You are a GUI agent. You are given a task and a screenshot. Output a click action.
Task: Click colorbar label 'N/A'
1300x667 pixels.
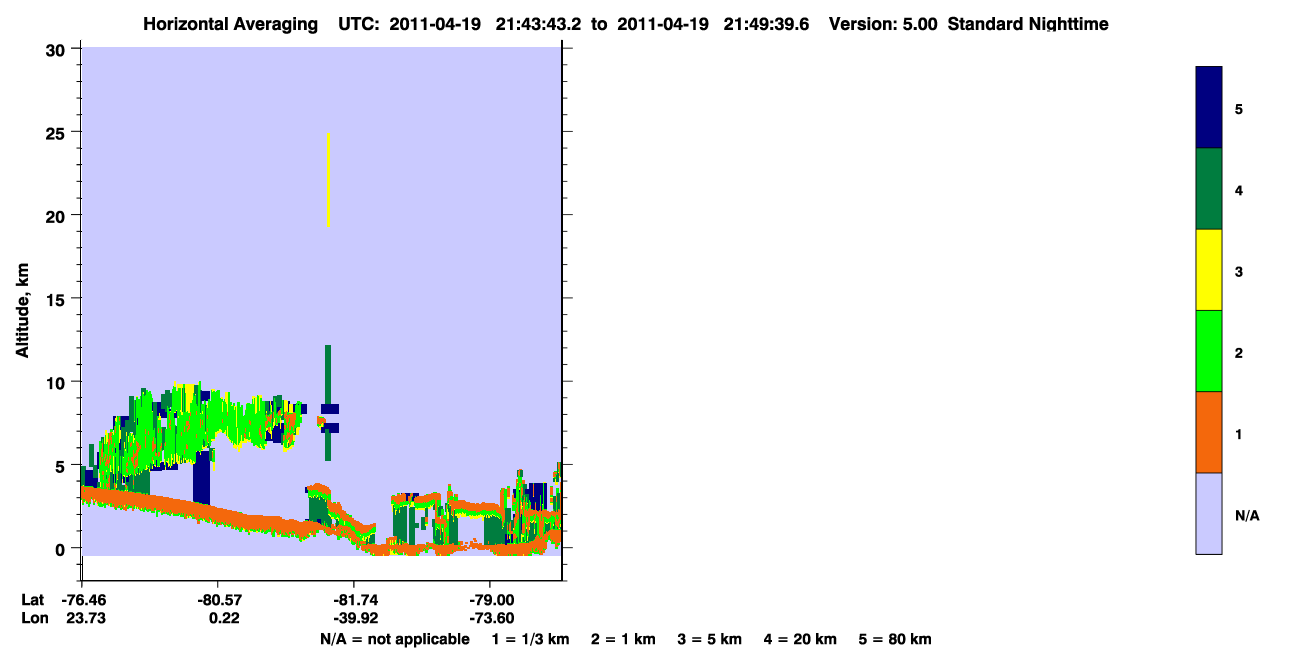point(1246,516)
